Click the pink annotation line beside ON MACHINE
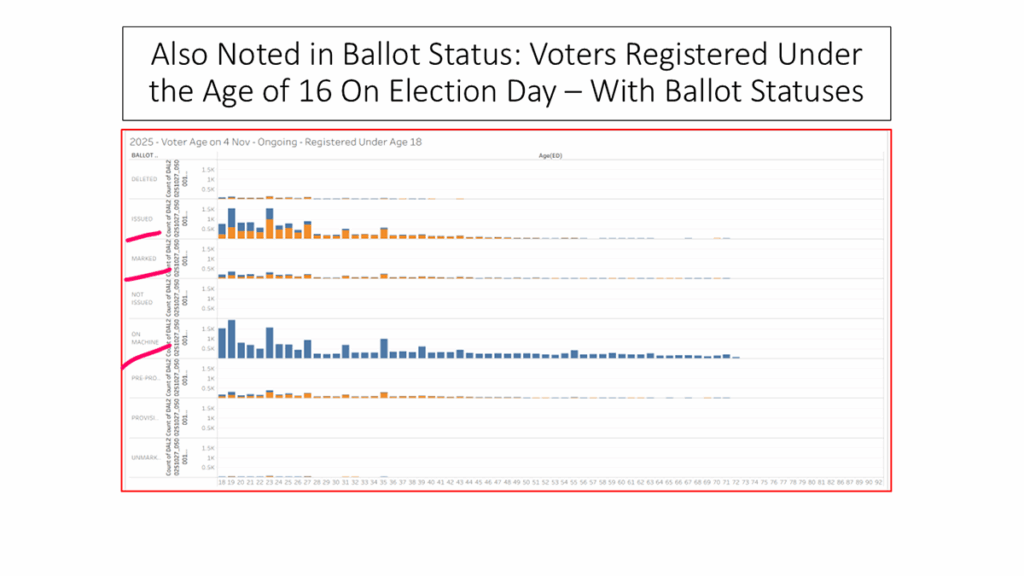 click(x=140, y=357)
